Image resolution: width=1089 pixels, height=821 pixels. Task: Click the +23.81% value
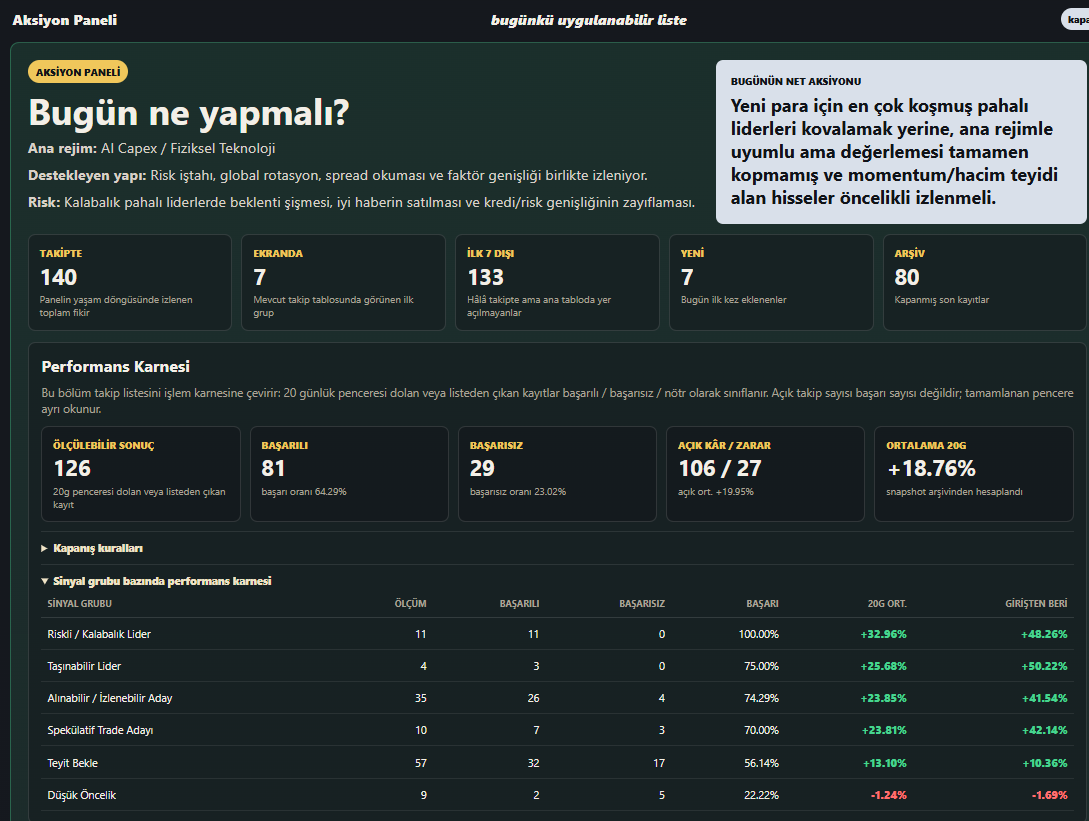[884, 730]
